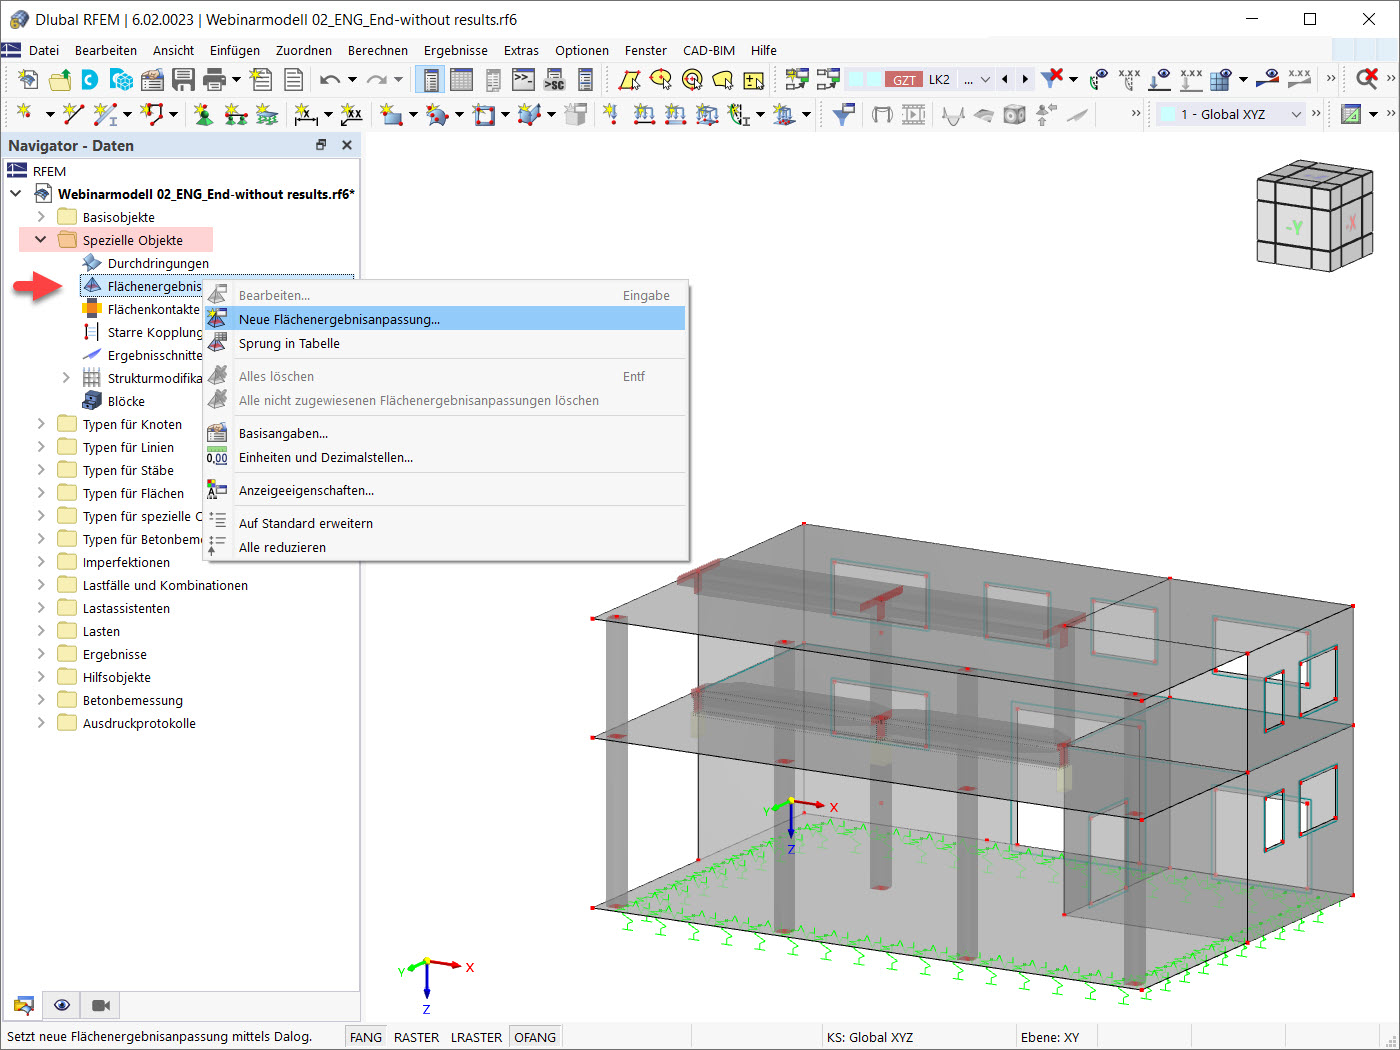Viewport: 1400px width, 1050px height.
Task: Click the Print icon in the toolbar
Action: (214, 80)
